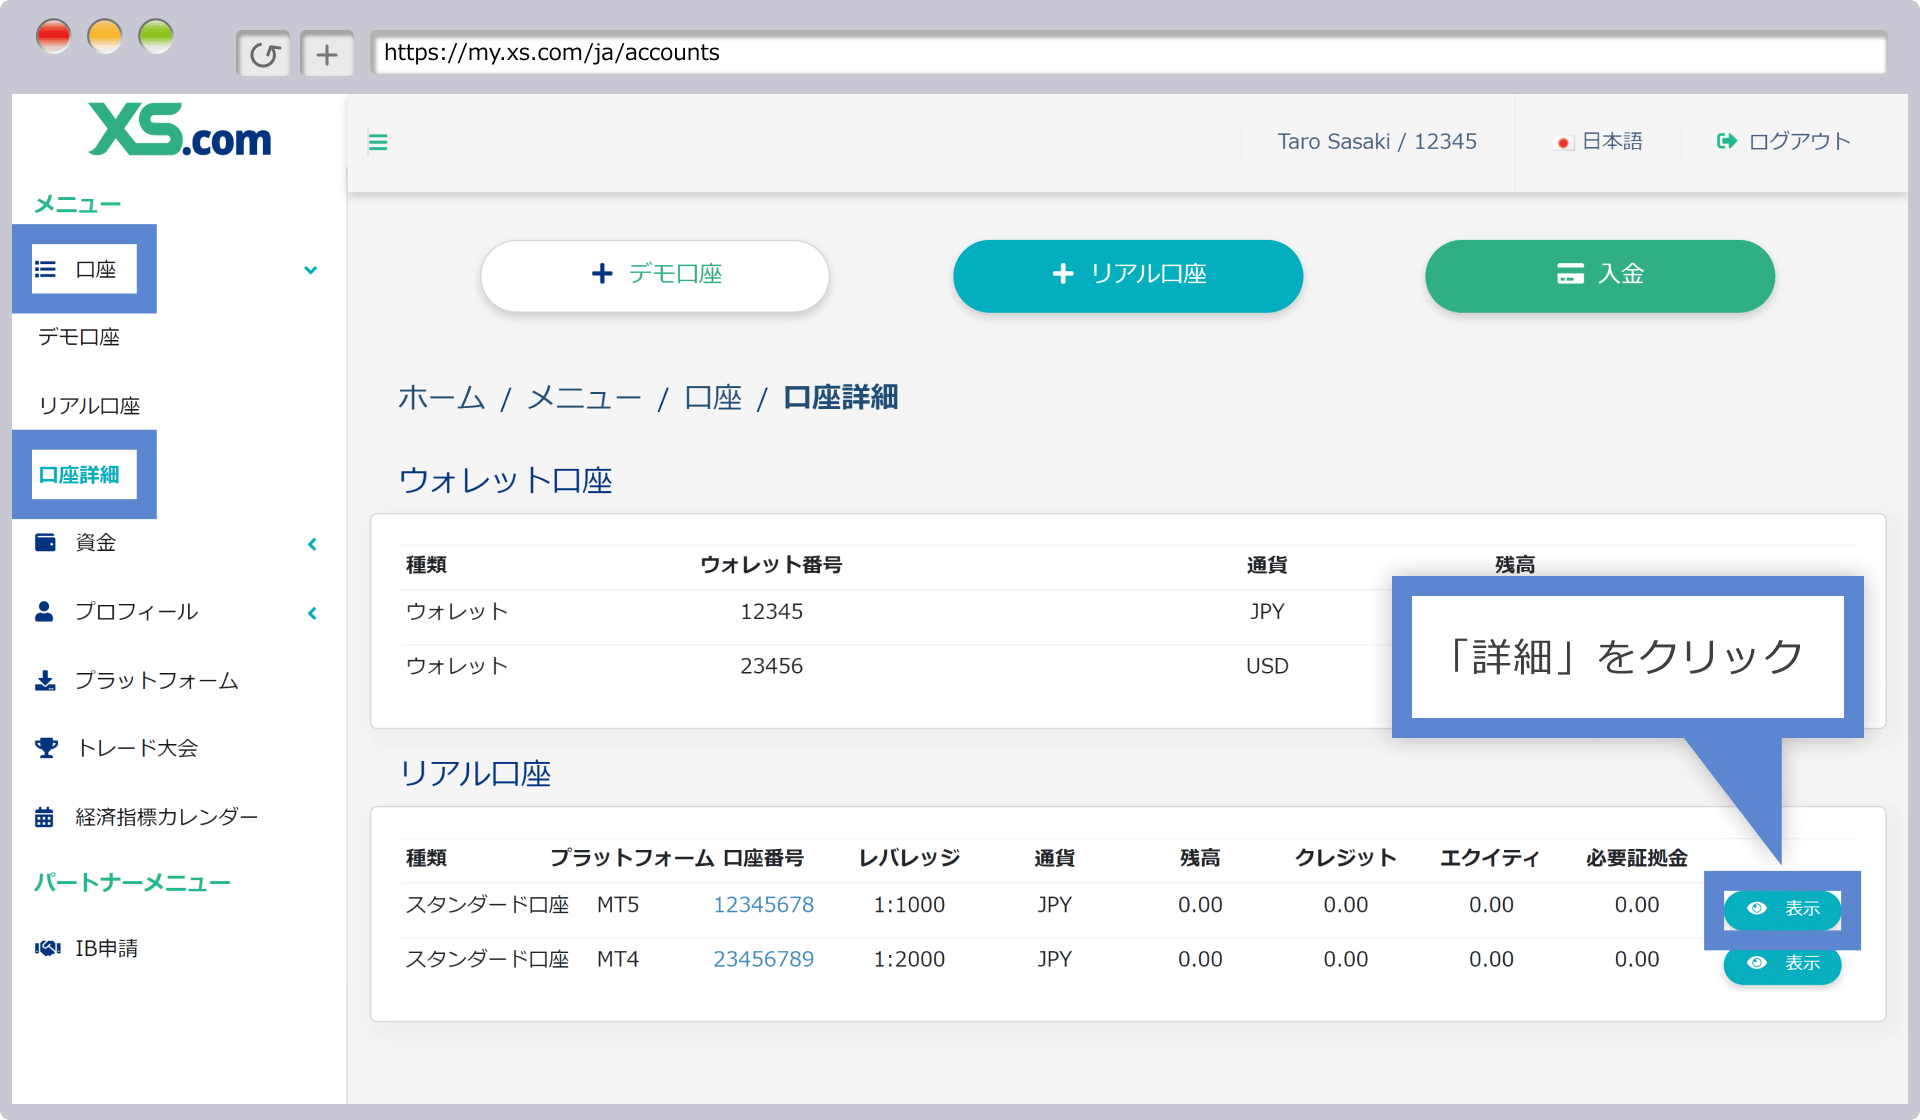This screenshot has width=1920, height=1120.
Task: Click the trophy icon beside トレード大会
Action: [46, 748]
